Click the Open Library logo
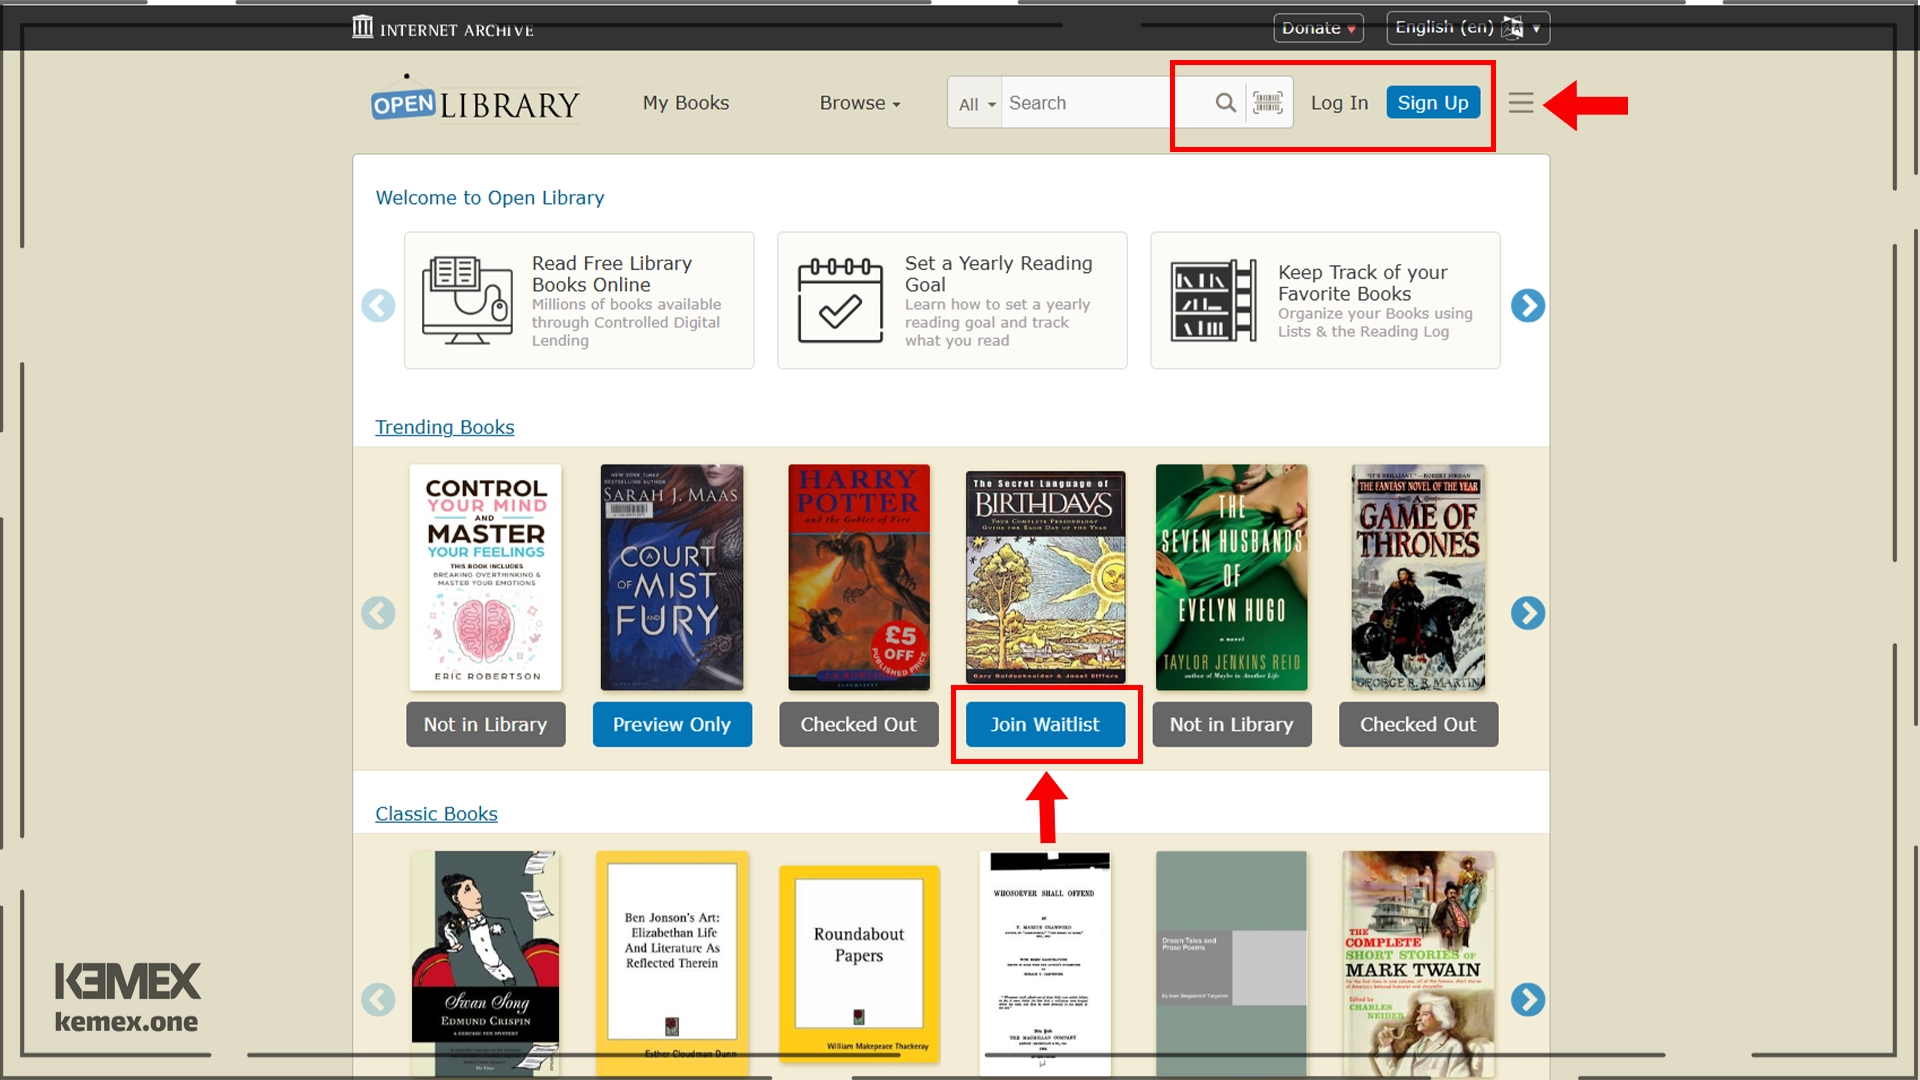The height and width of the screenshot is (1080, 1920). coord(475,101)
